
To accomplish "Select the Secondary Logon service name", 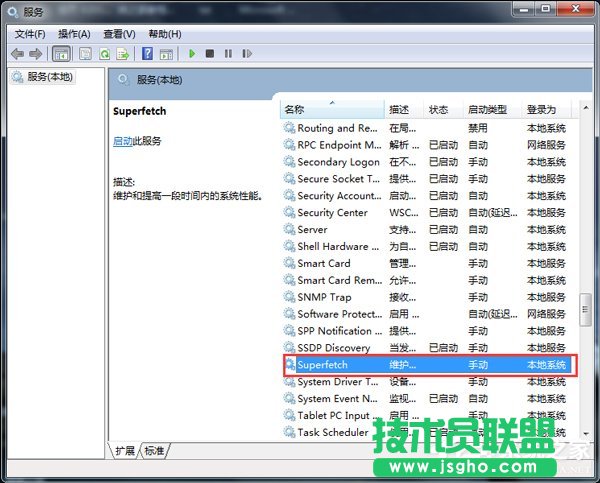I will [339, 162].
